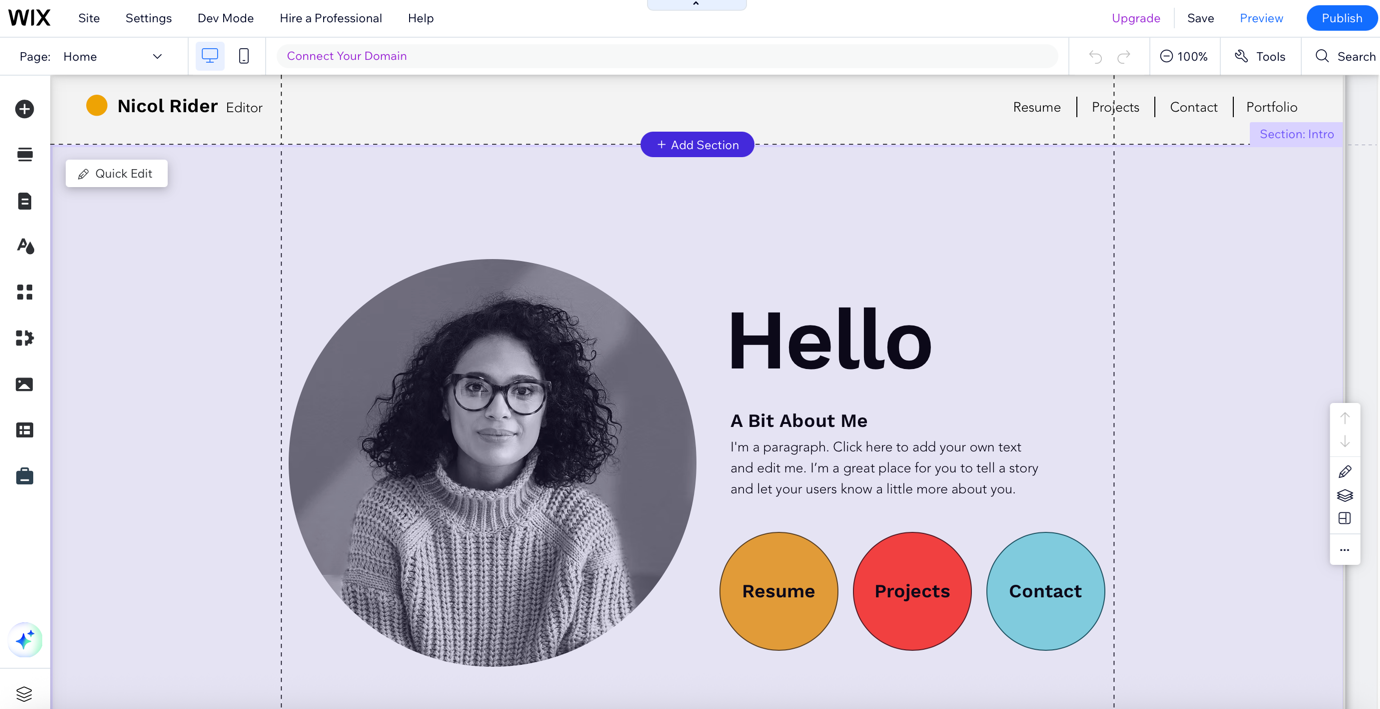Switch to desktop view

click(x=210, y=56)
